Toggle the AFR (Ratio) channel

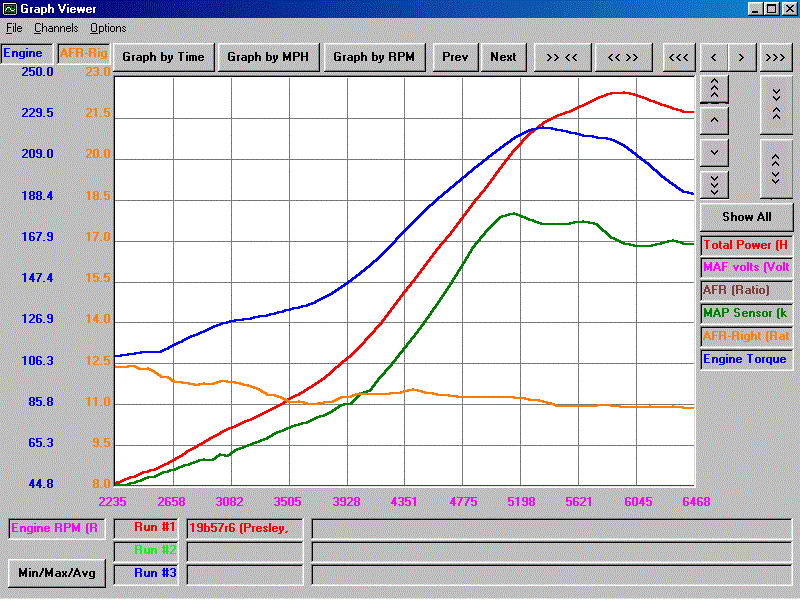746,290
